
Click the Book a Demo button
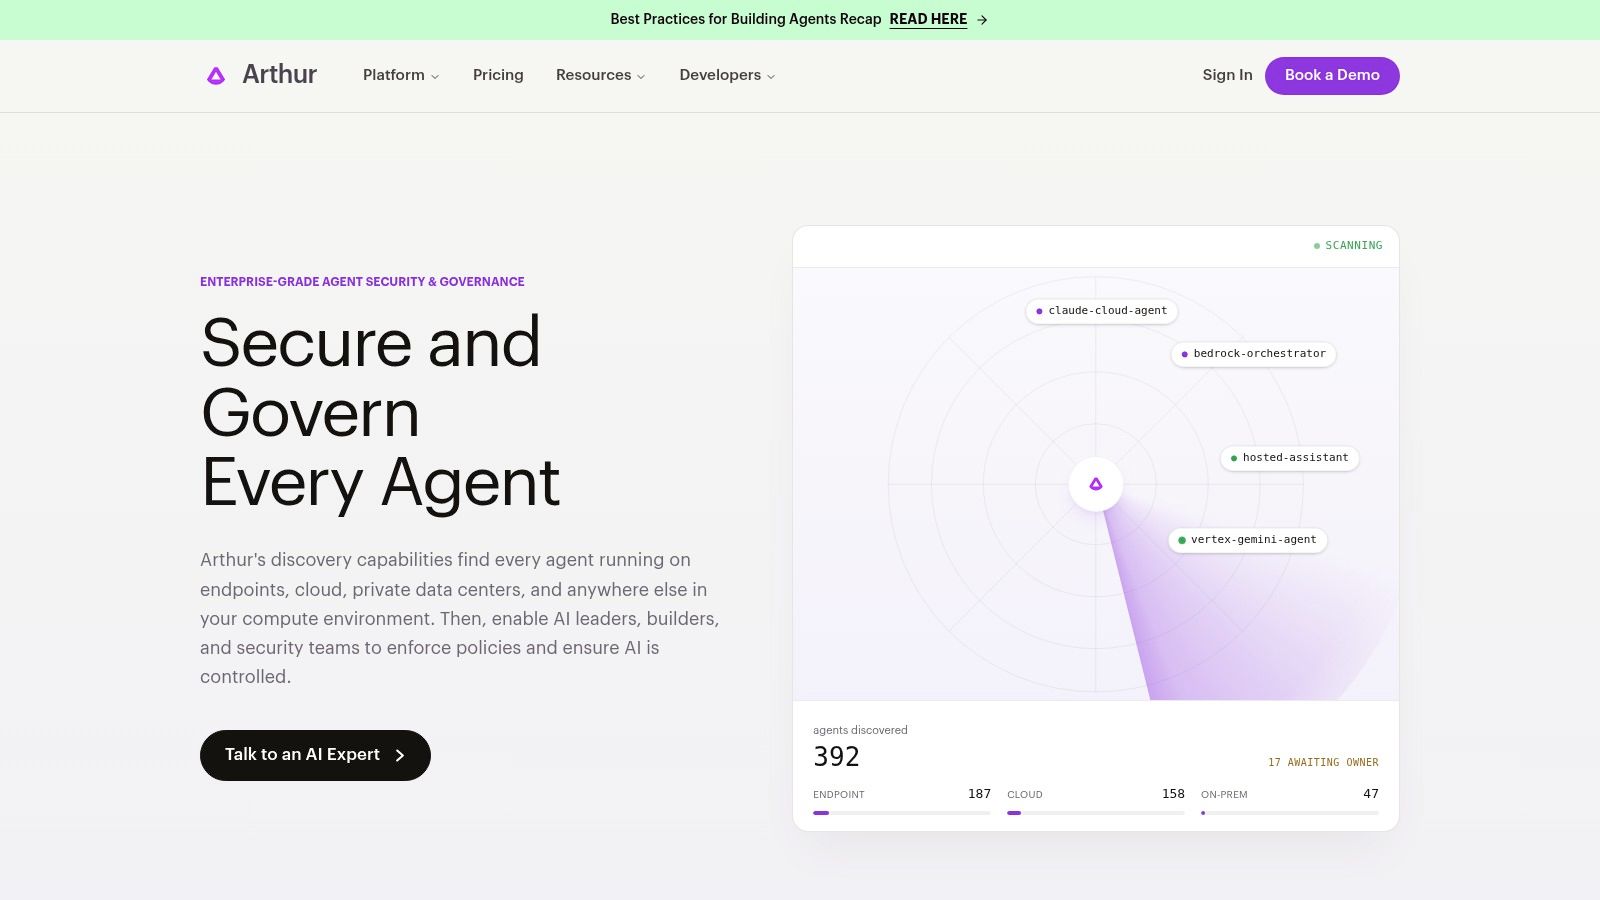1332,76
